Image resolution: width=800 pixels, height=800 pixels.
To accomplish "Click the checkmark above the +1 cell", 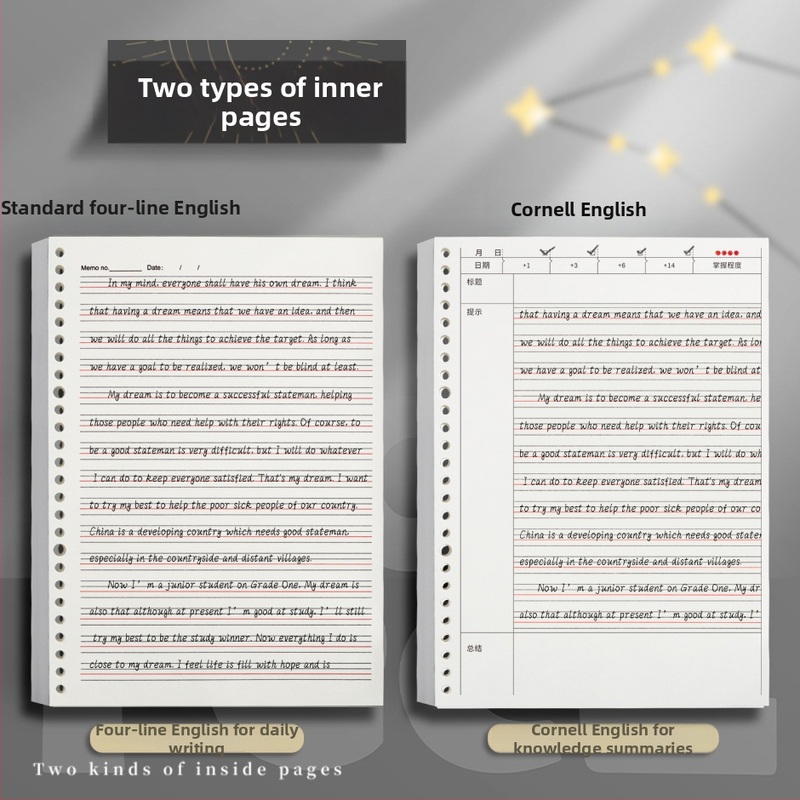I will pos(547,251).
